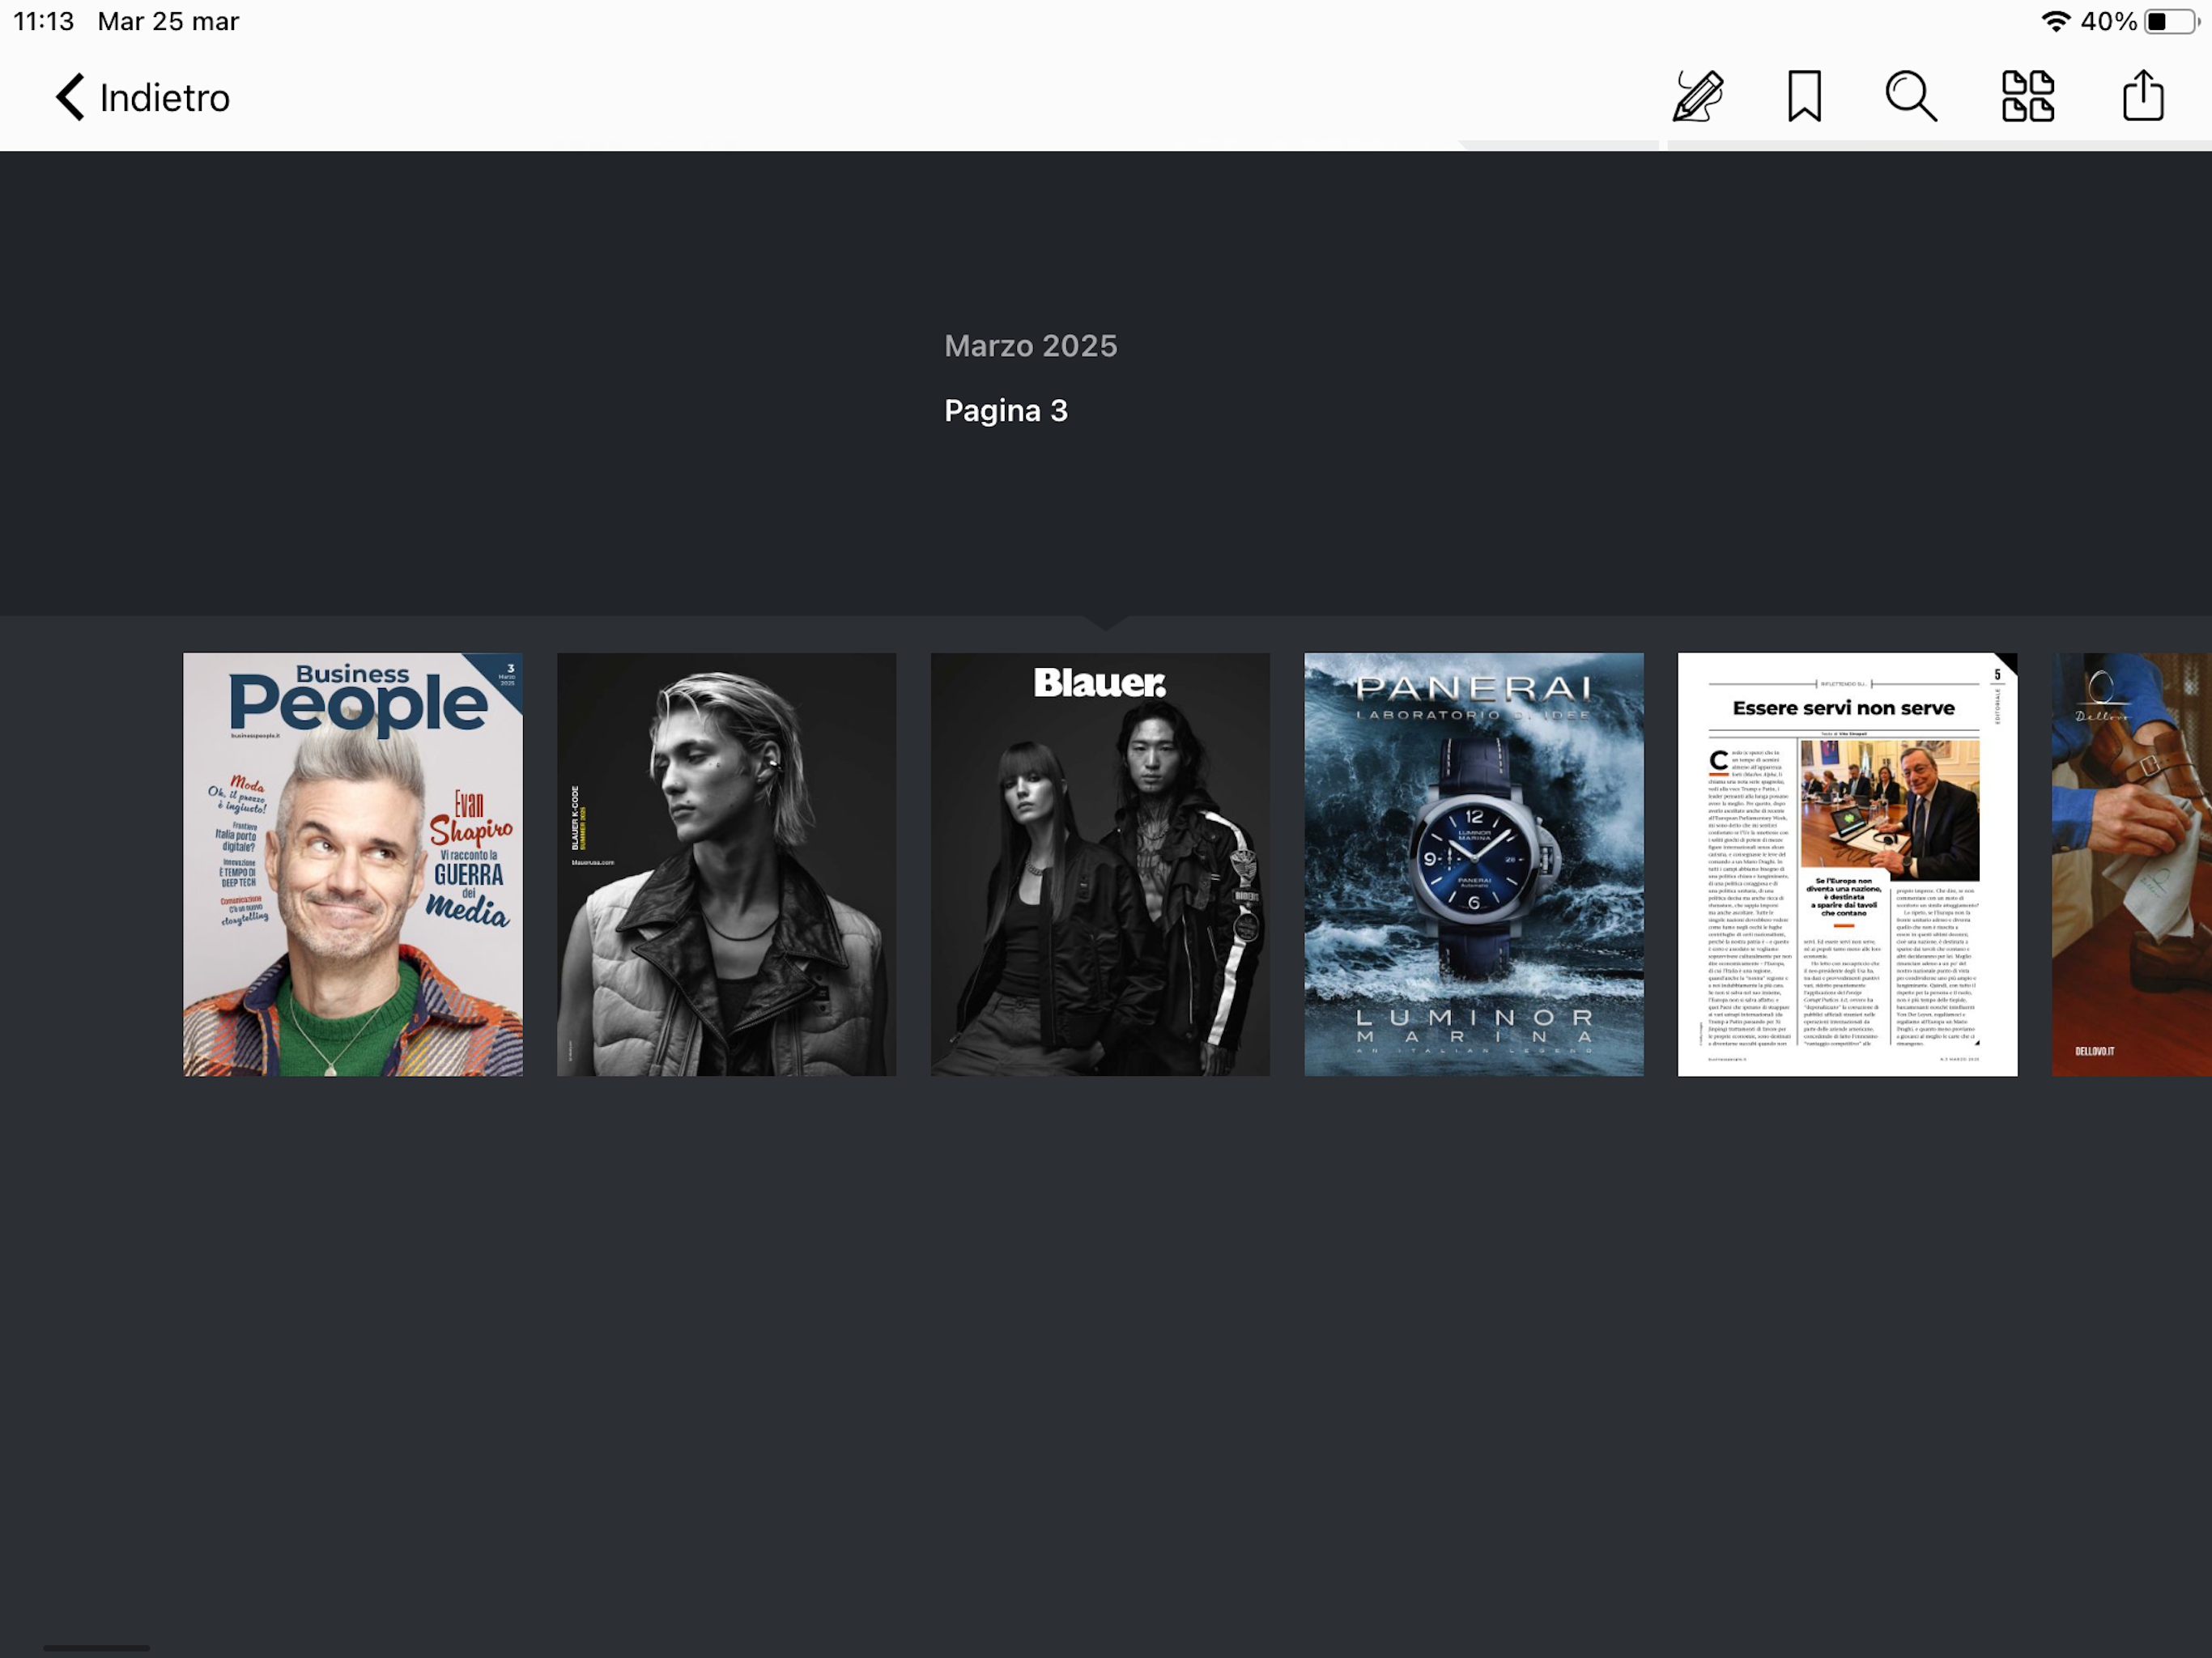Tap the 11:13 clock in status bar

tap(43, 21)
